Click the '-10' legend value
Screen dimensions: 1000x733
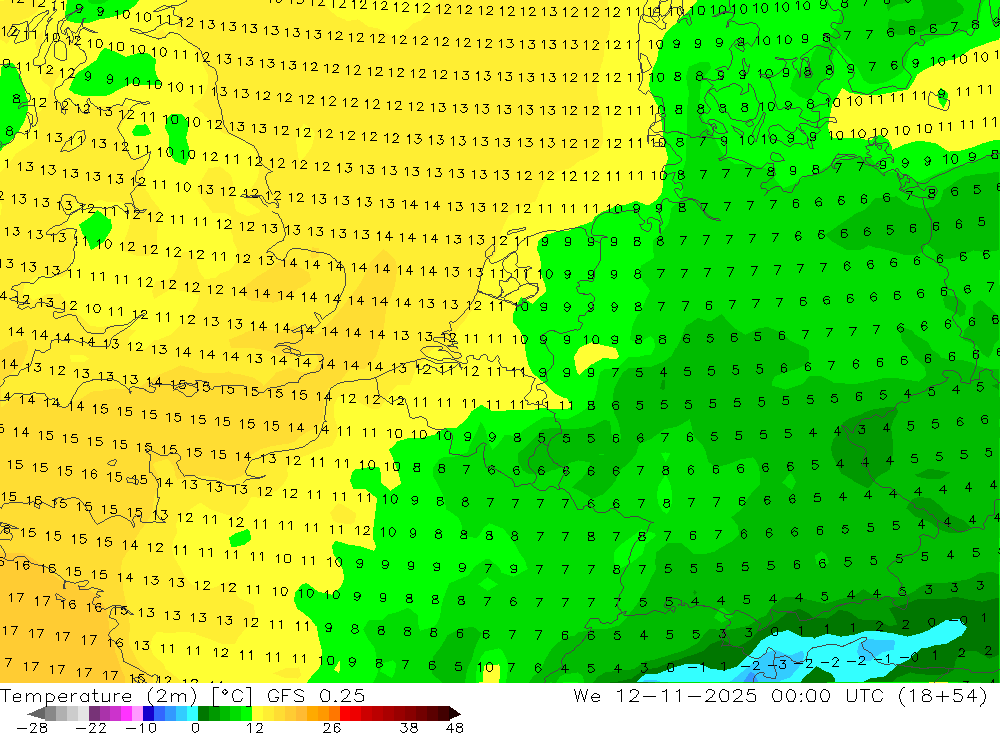click(x=141, y=728)
